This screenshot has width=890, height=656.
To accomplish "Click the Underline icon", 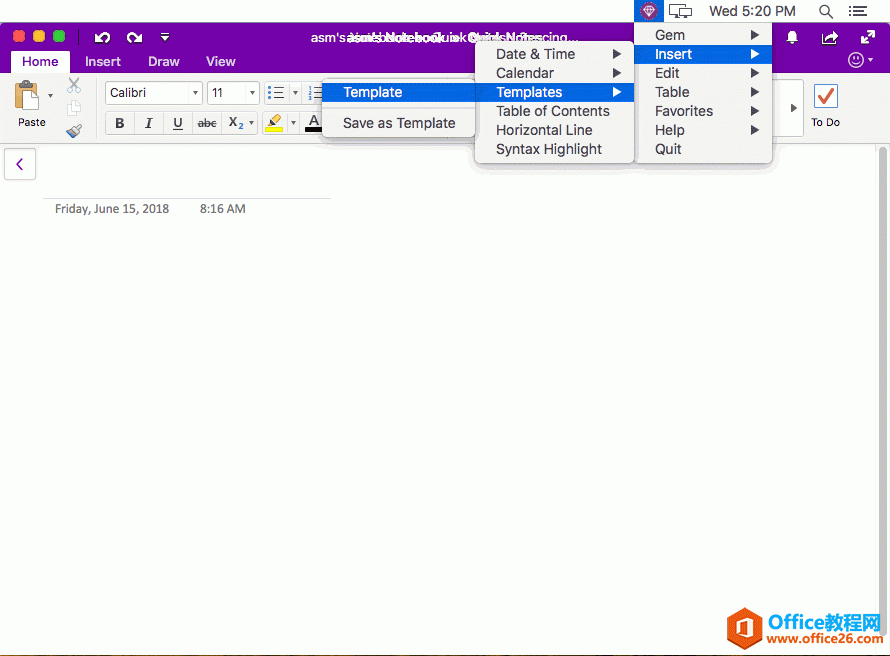I will click(177, 123).
